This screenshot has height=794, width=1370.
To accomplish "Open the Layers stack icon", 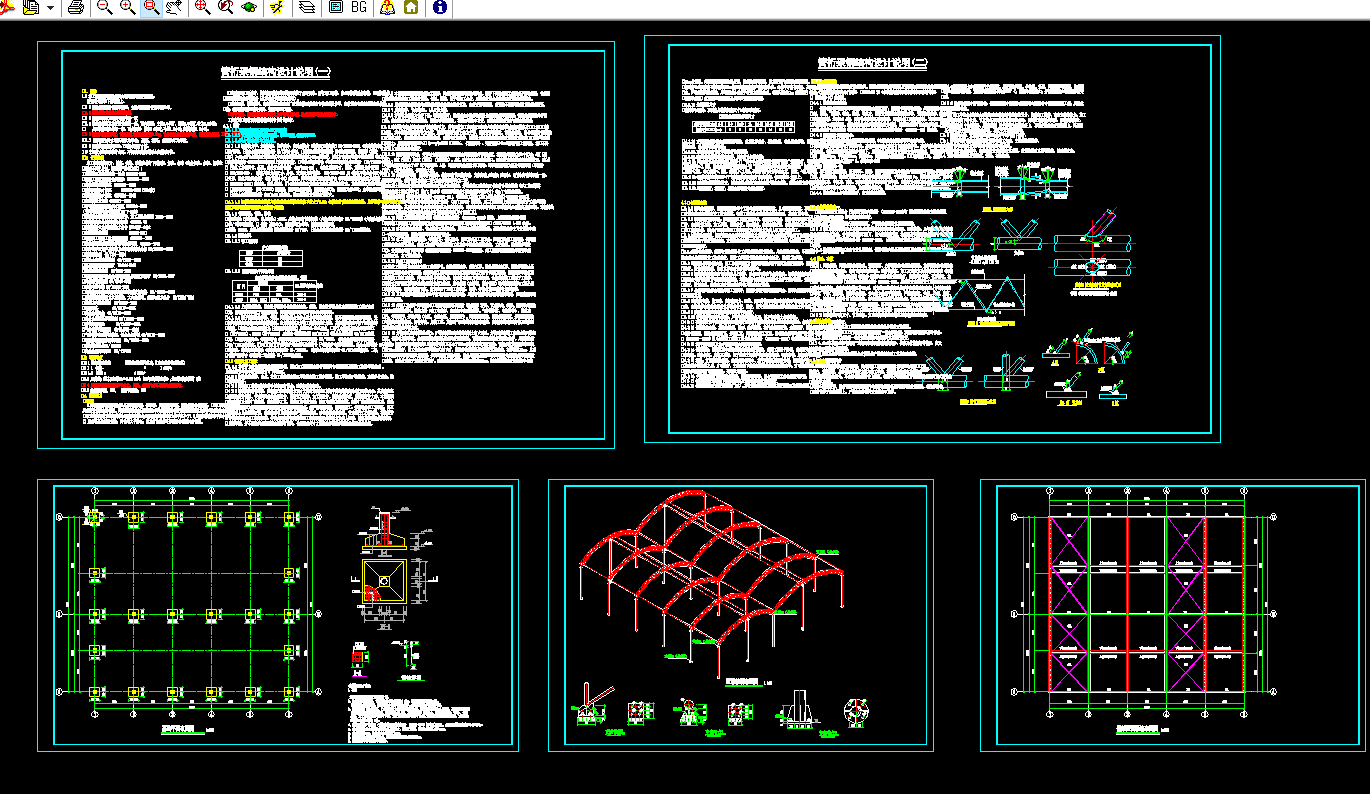I will pos(307,7).
